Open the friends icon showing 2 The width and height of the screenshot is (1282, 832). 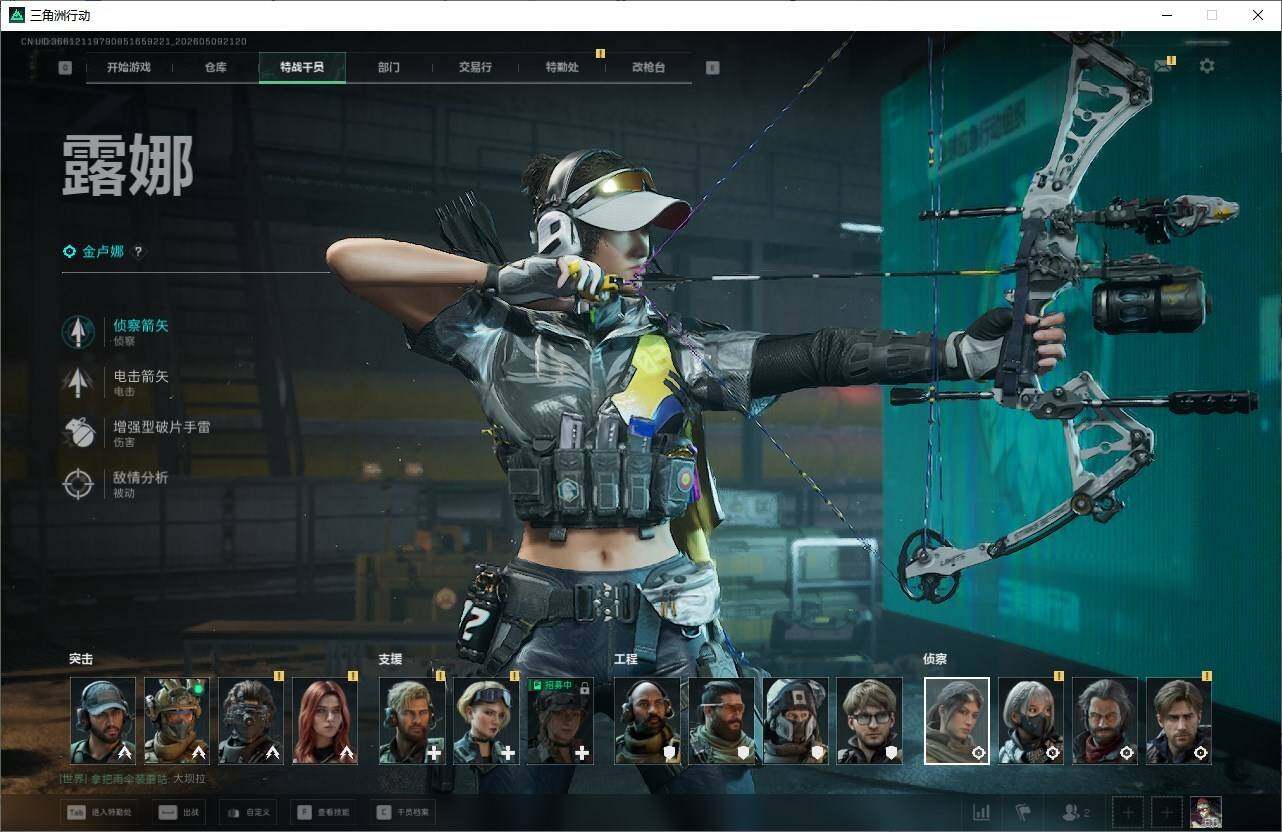[1076, 812]
